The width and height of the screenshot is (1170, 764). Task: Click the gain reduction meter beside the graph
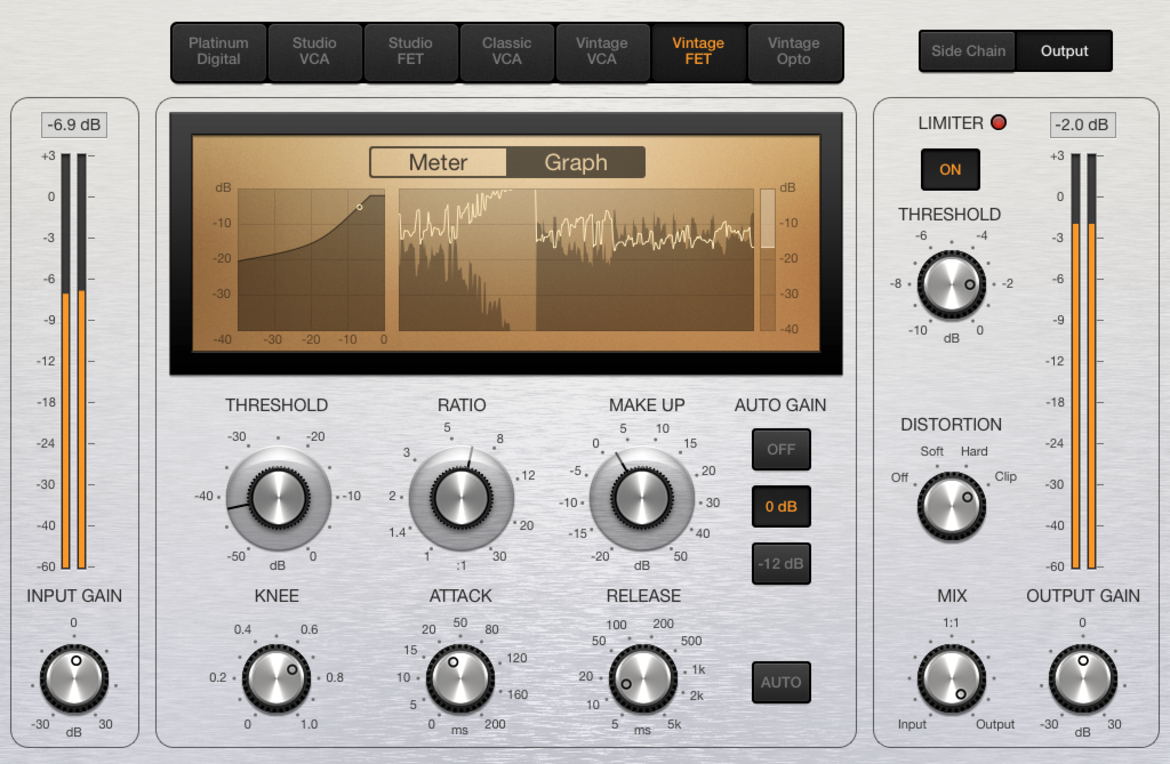pyautogui.click(x=767, y=260)
